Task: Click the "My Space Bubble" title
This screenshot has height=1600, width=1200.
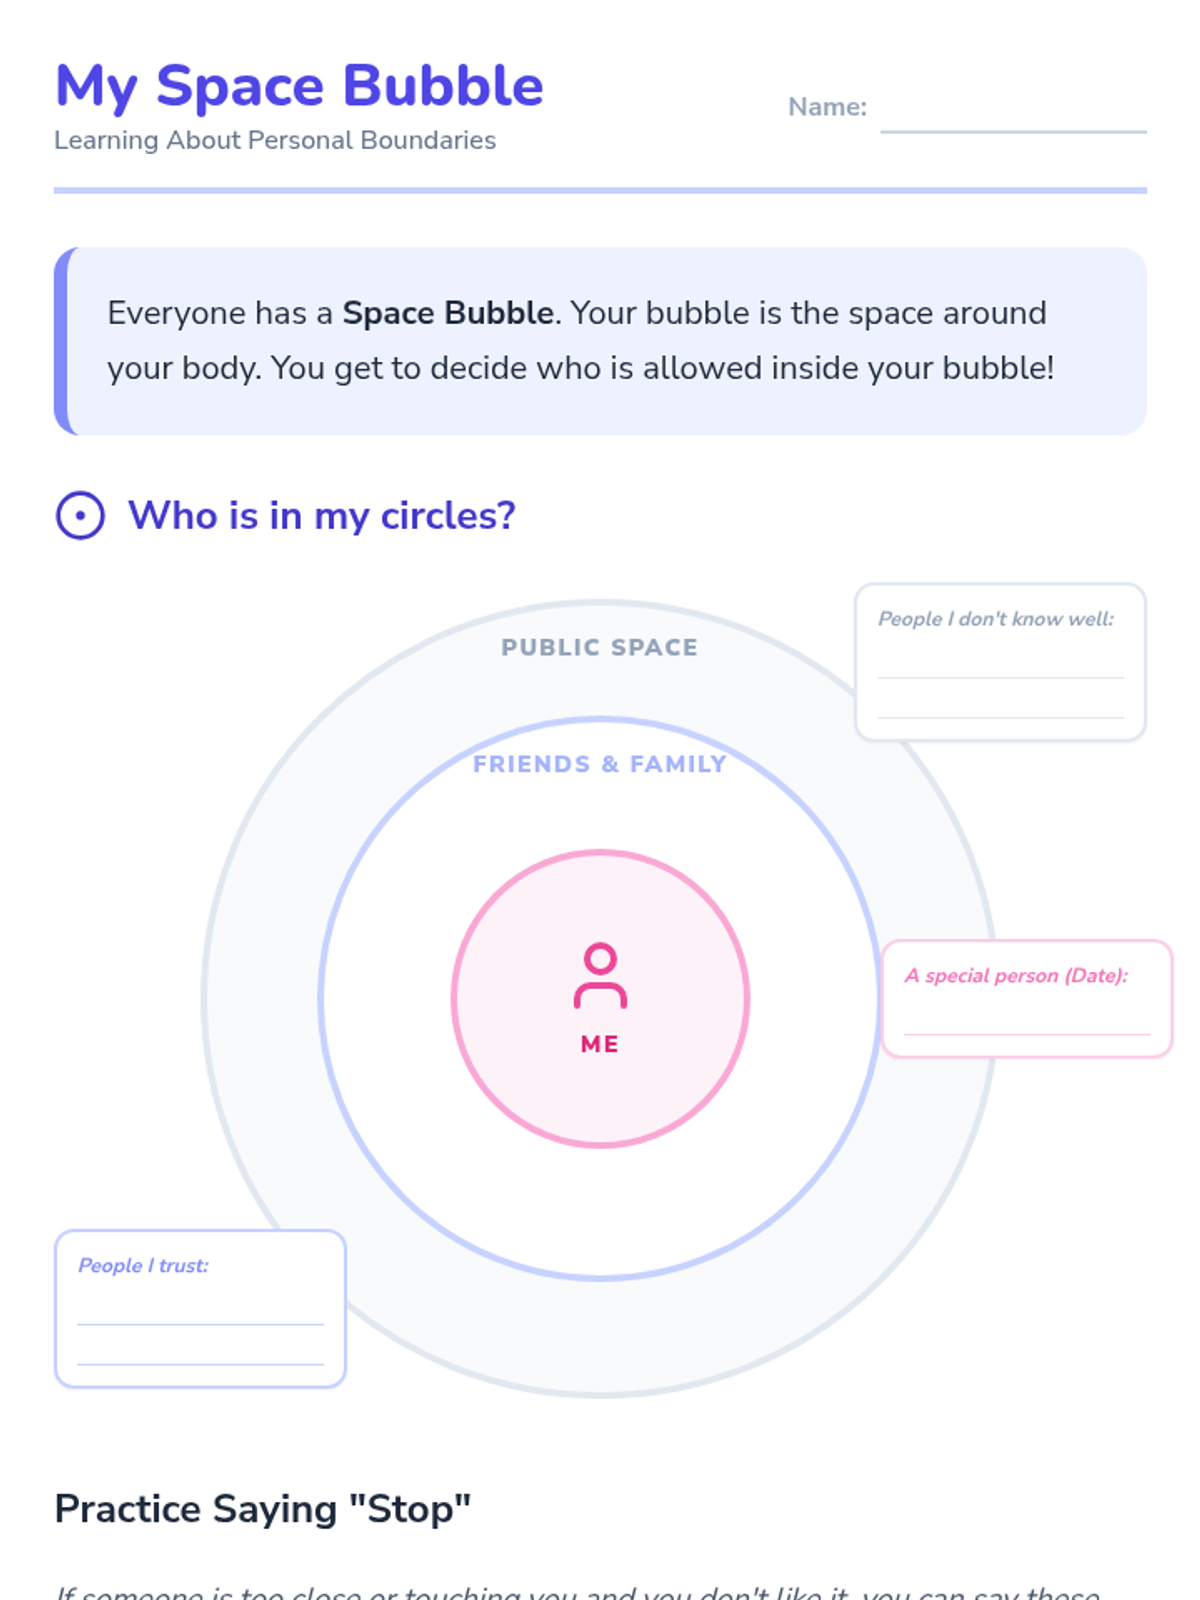Action: [x=299, y=86]
